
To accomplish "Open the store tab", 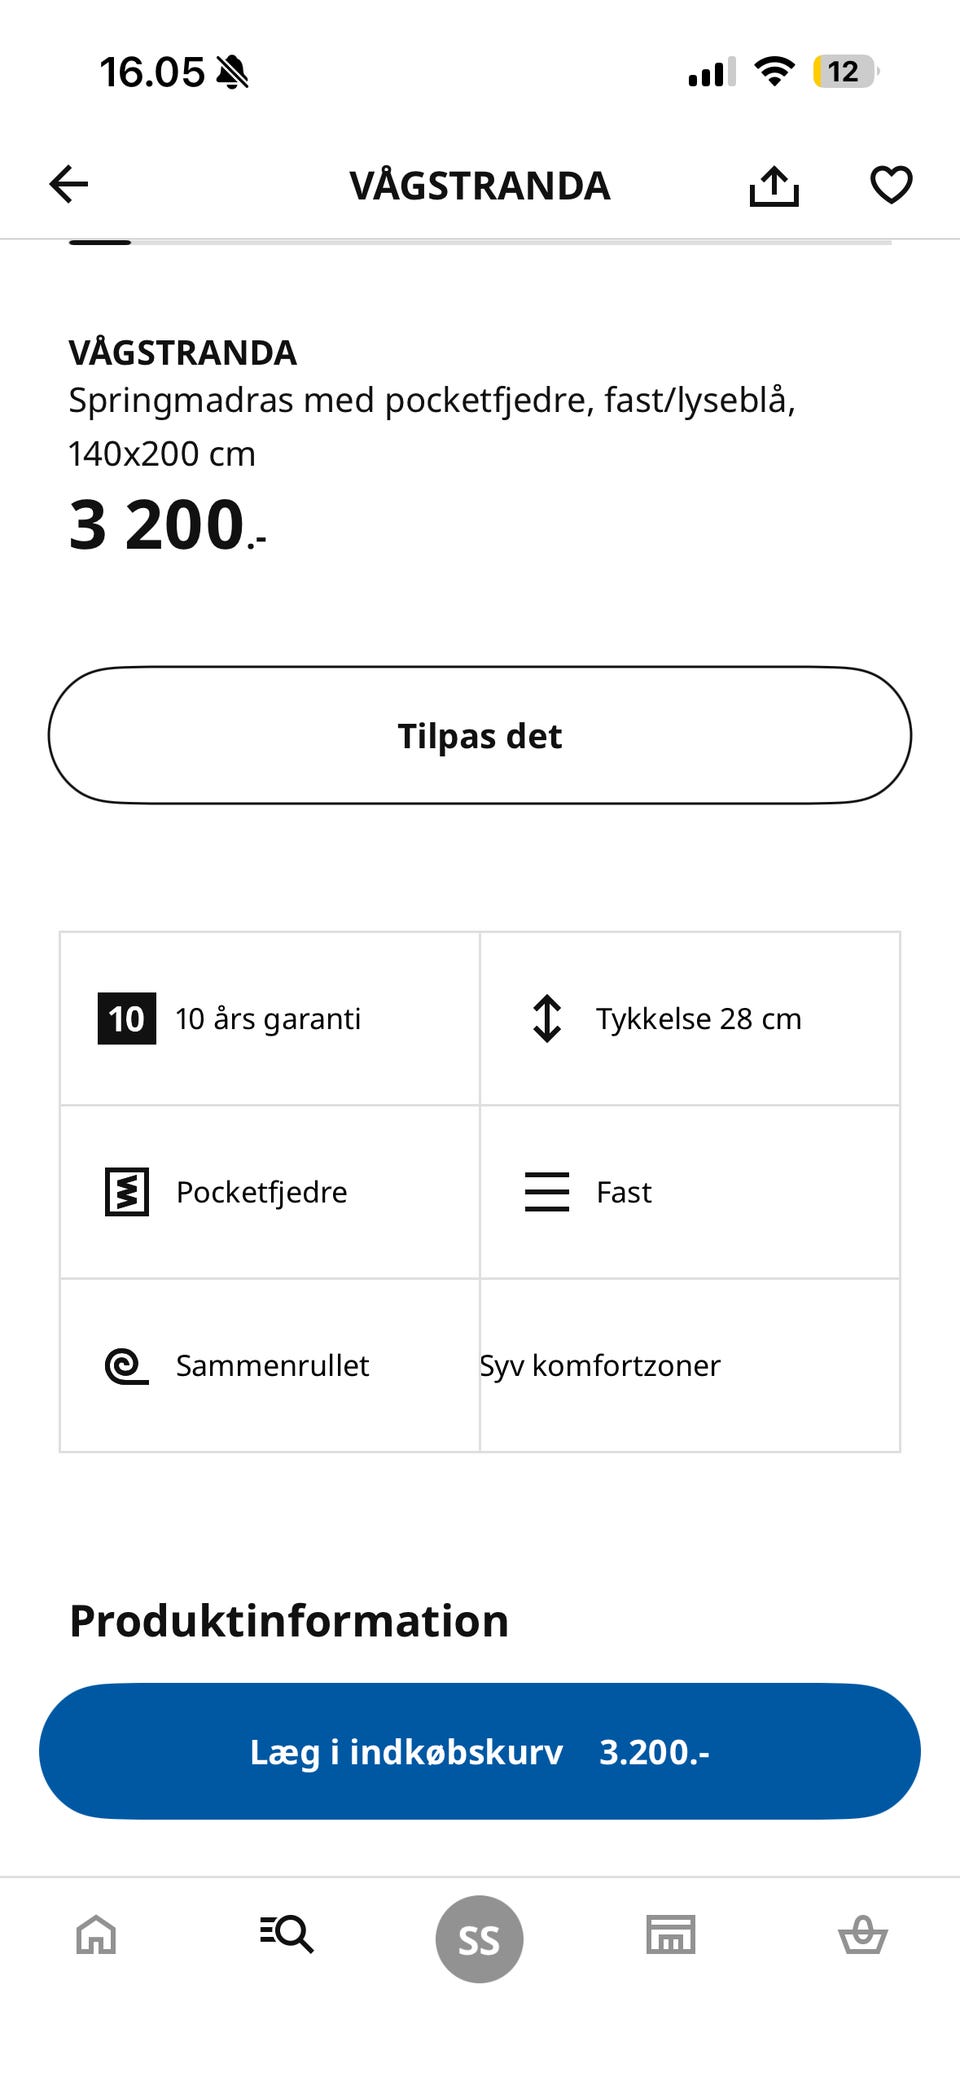I will click(670, 1935).
